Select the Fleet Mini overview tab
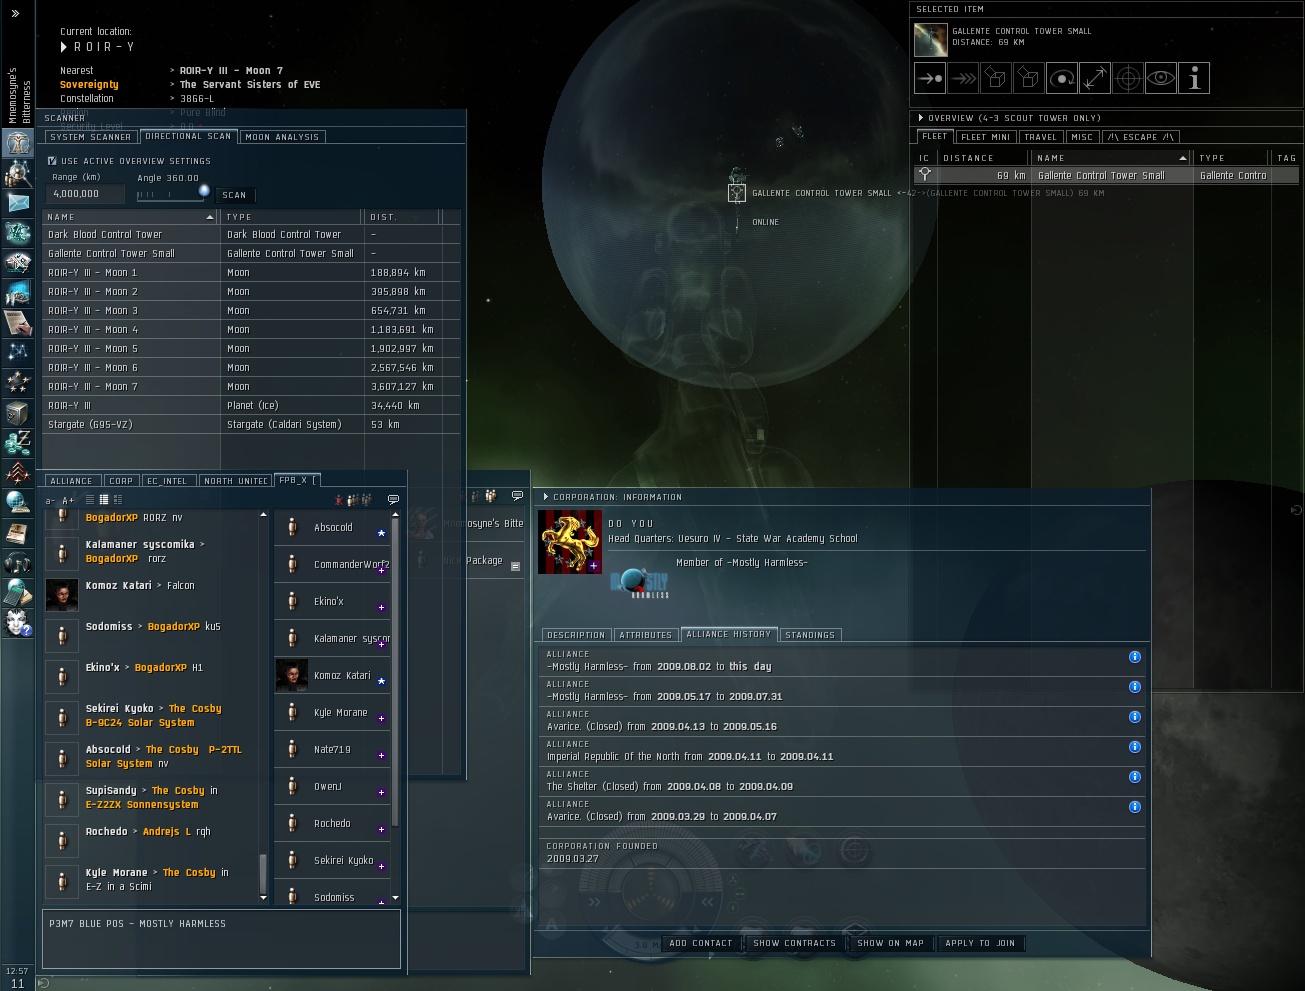This screenshot has height=991, width=1305. pos(986,137)
